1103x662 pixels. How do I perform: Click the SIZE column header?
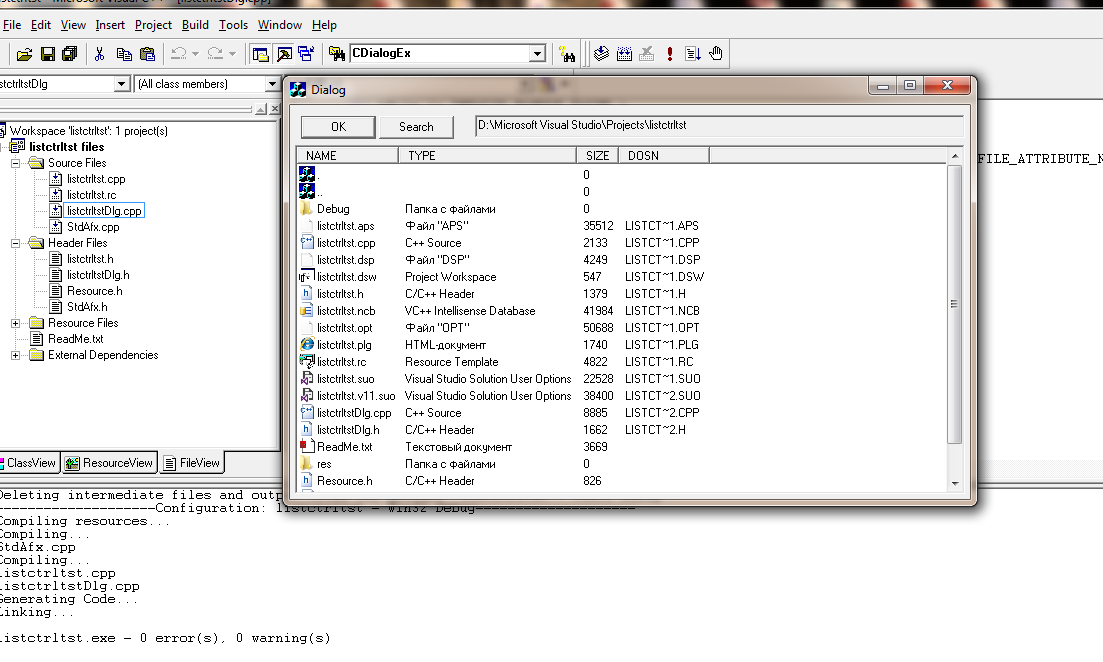pyautogui.click(x=597, y=155)
